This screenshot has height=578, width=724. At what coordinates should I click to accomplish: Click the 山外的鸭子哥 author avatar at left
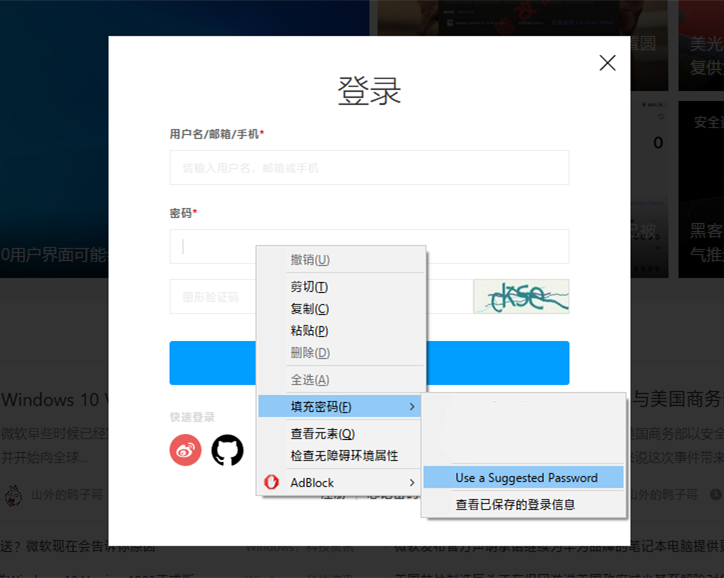point(13,494)
